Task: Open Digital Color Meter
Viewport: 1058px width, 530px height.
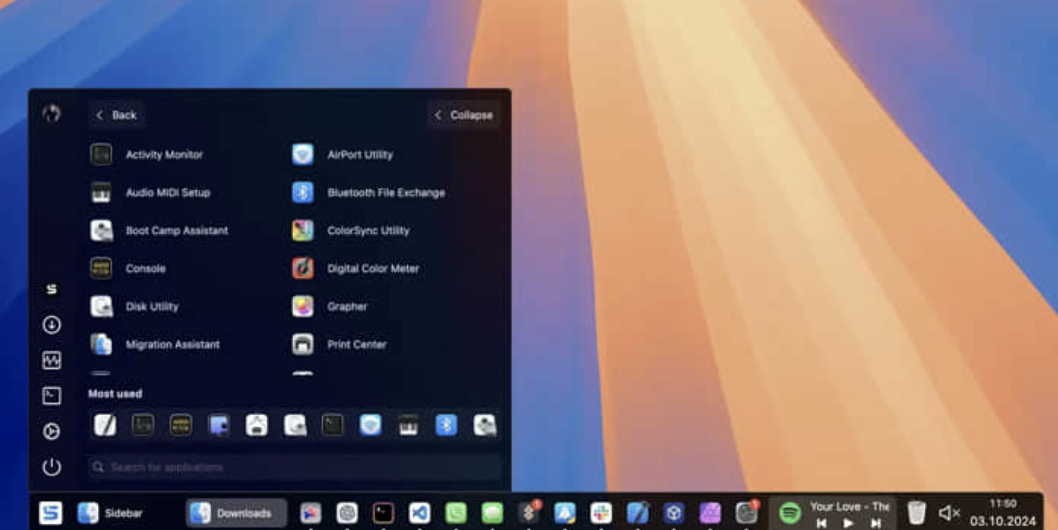Action: pyautogui.click(x=372, y=269)
